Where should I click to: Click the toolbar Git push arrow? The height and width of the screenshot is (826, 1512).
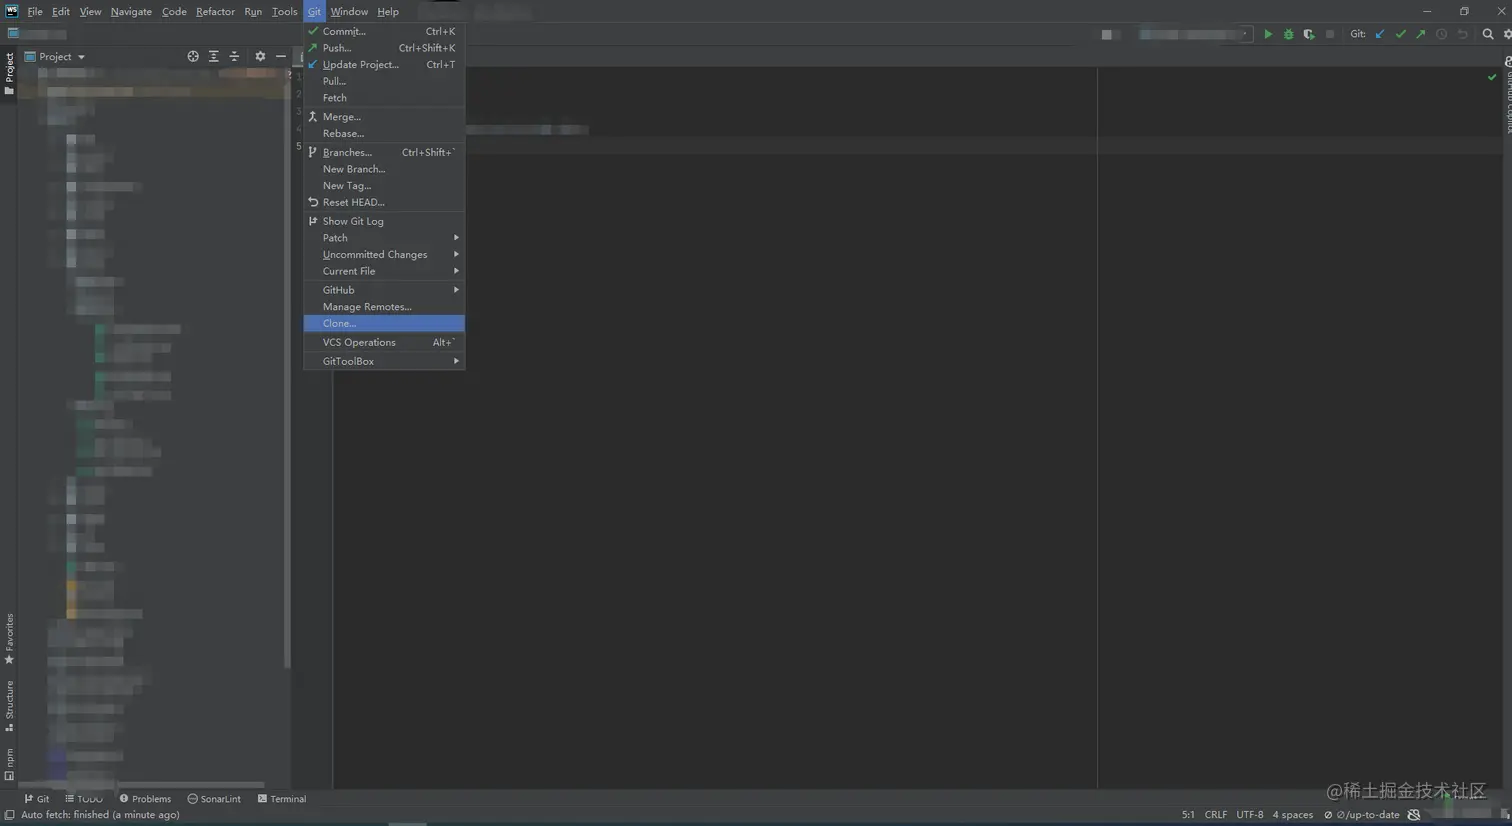tap(1421, 34)
